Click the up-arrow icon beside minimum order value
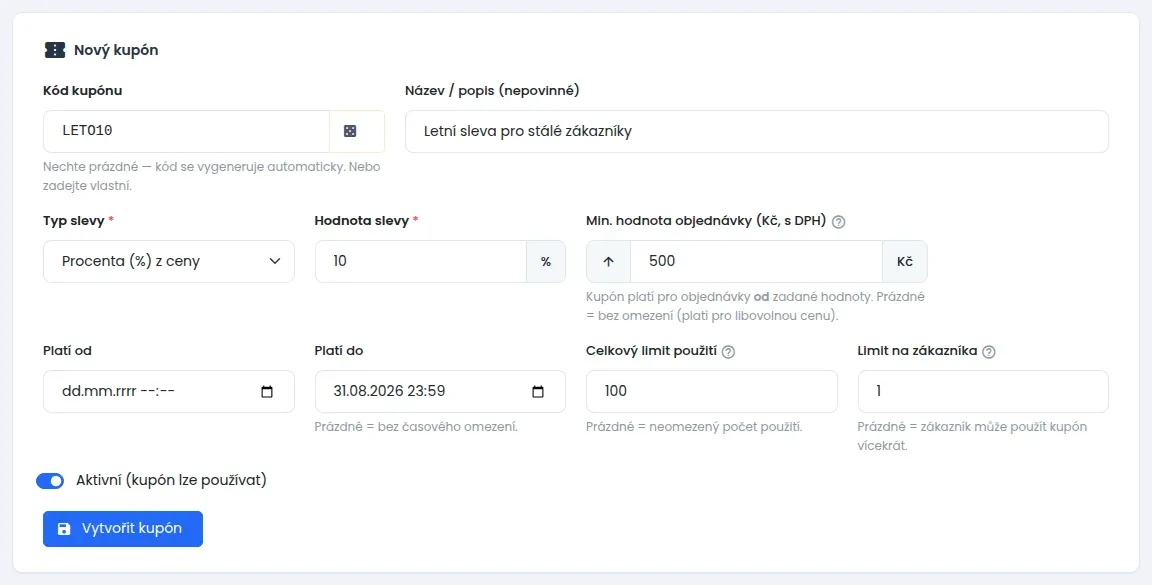Image resolution: width=1152 pixels, height=585 pixels. pyautogui.click(x=608, y=262)
